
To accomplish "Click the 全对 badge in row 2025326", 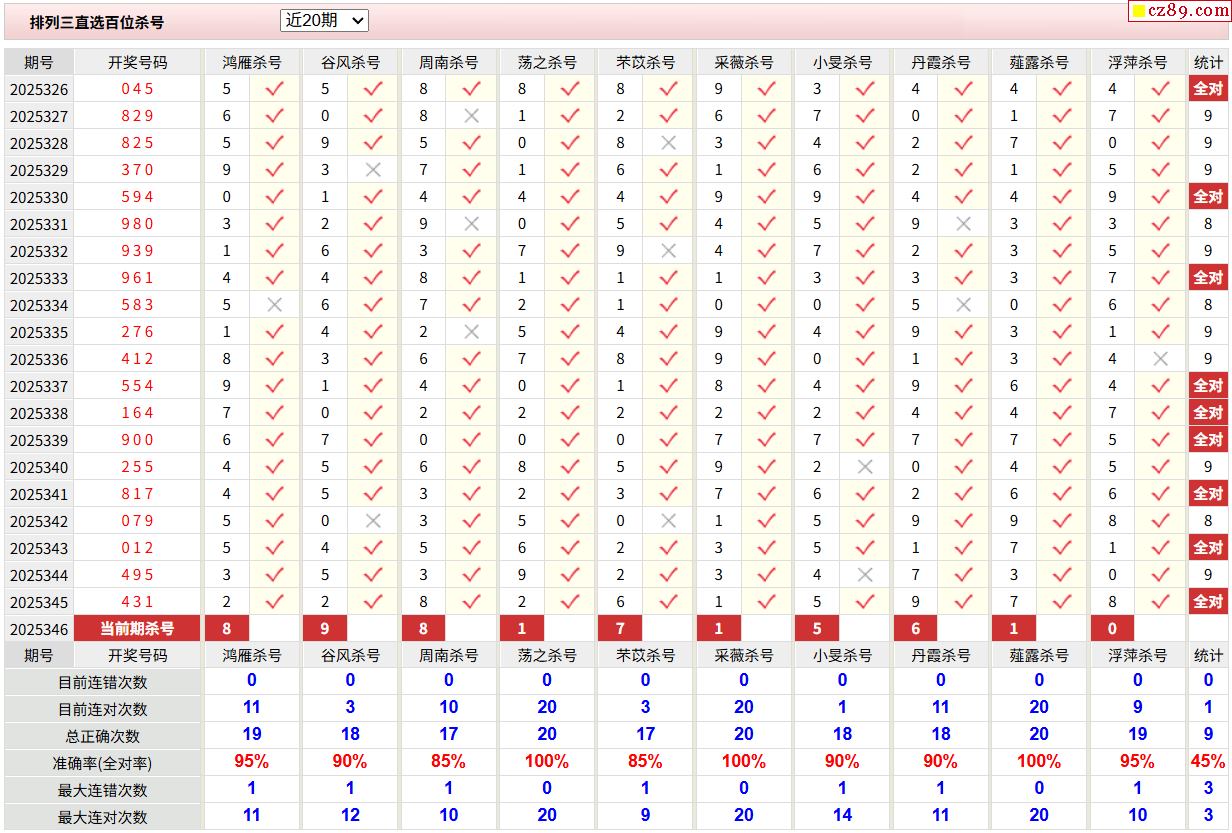I will [x=1208, y=89].
